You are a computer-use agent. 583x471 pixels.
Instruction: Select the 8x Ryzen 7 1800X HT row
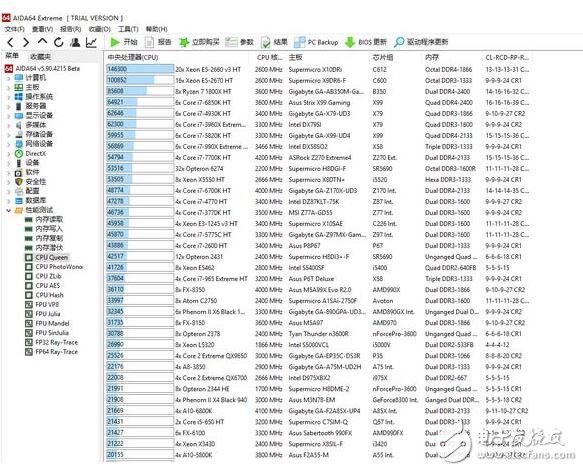[318, 91]
